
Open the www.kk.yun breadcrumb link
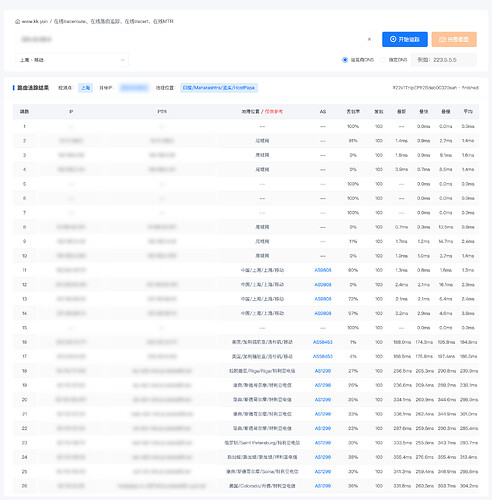35,21
